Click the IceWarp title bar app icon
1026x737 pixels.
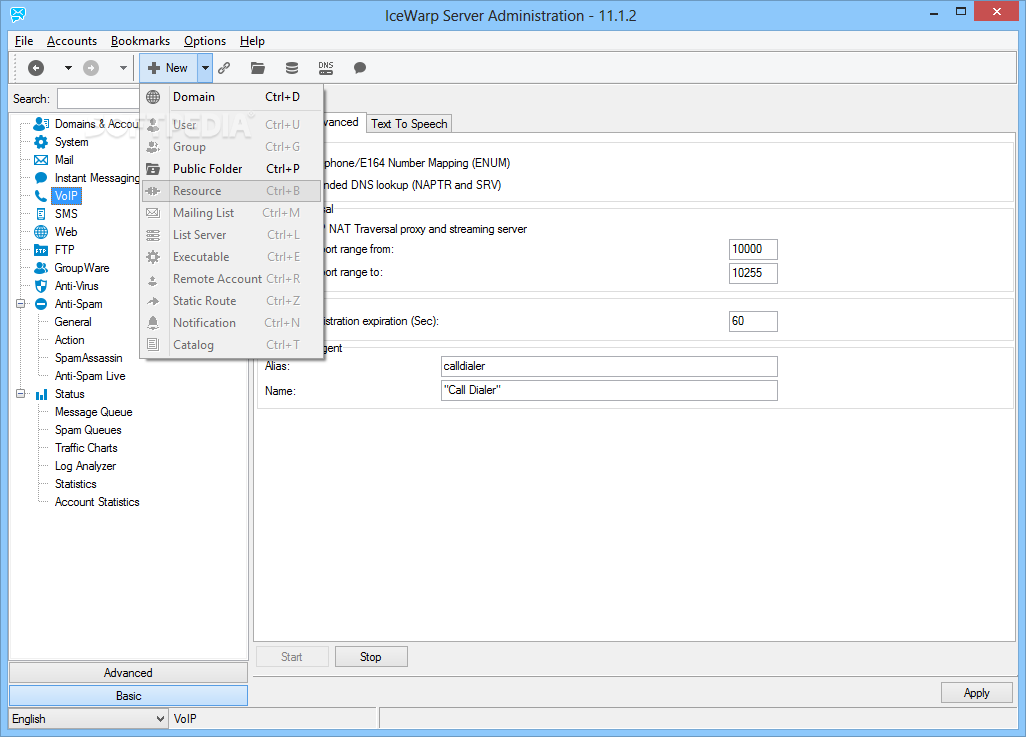[x=18, y=14]
